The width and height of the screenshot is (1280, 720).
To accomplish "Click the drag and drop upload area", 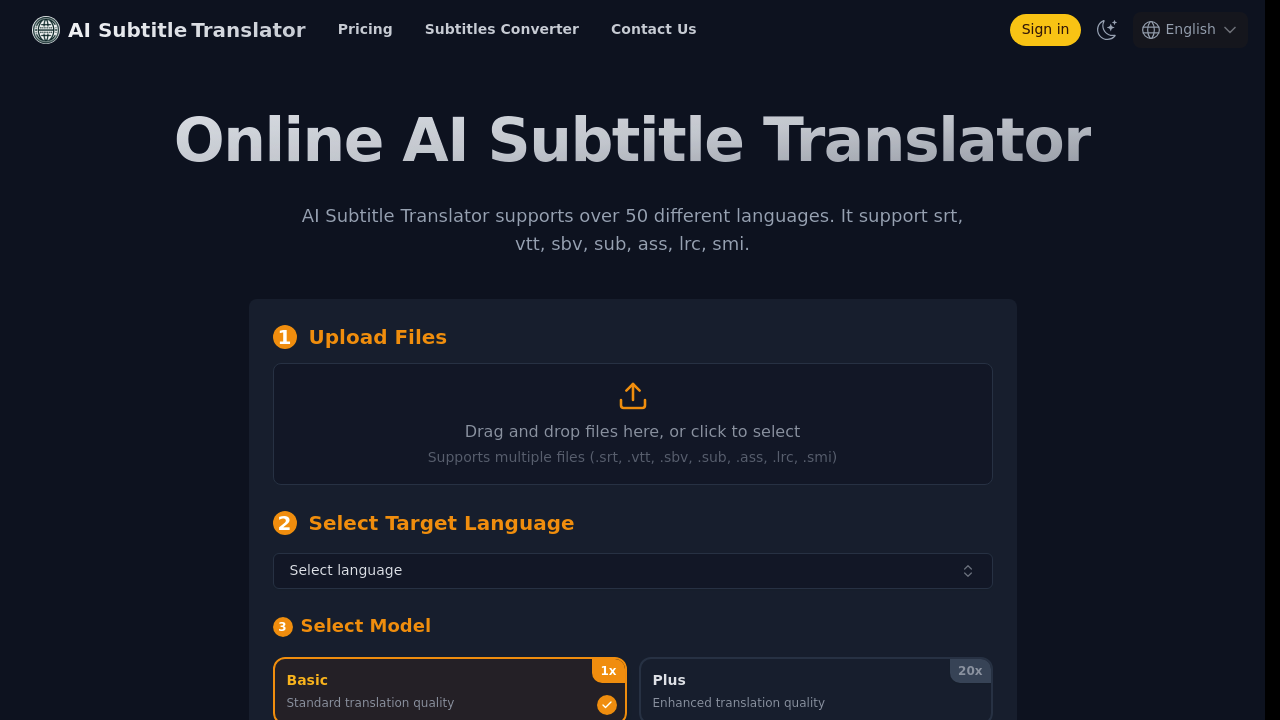I will coord(632,424).
